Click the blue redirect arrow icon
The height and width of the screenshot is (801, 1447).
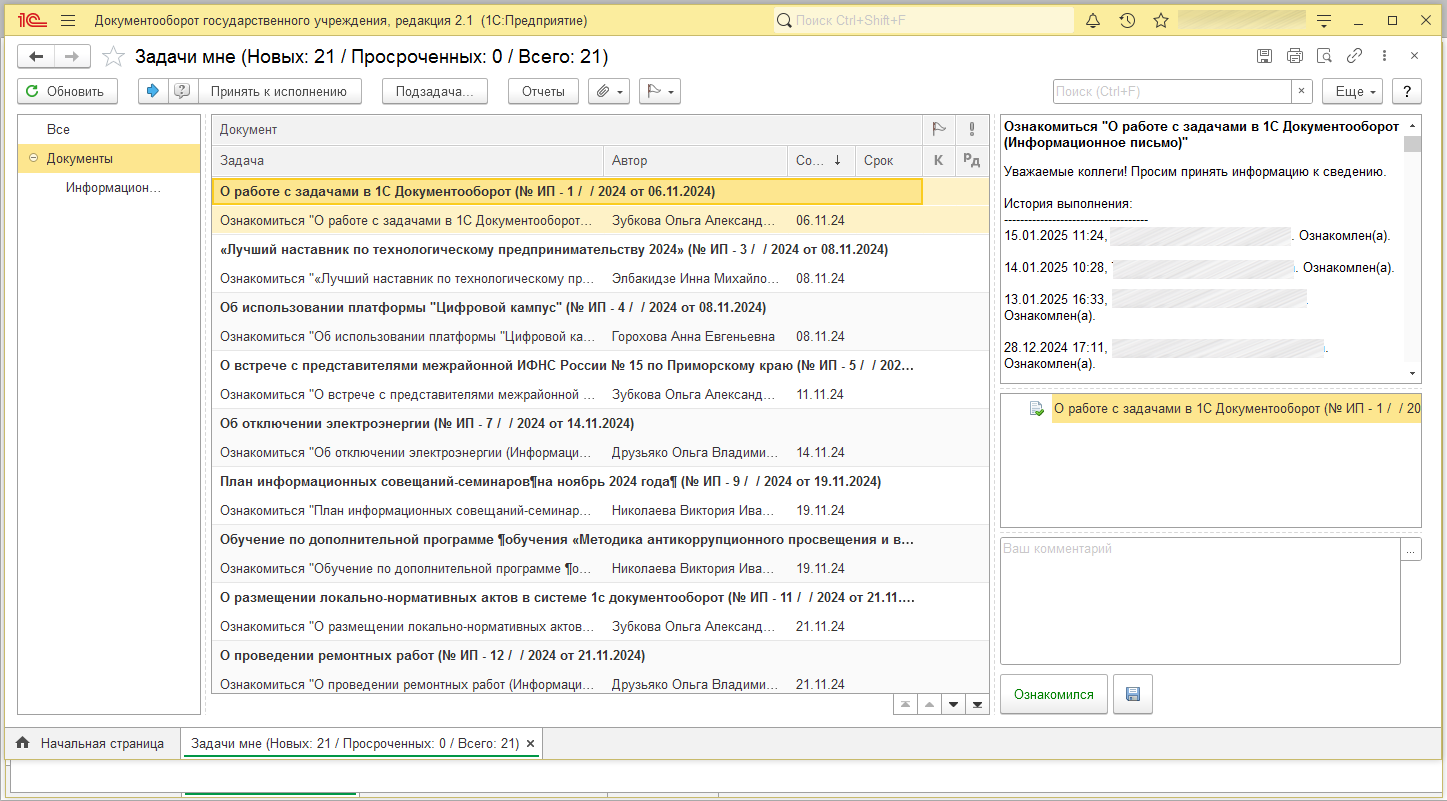(153, 91)
